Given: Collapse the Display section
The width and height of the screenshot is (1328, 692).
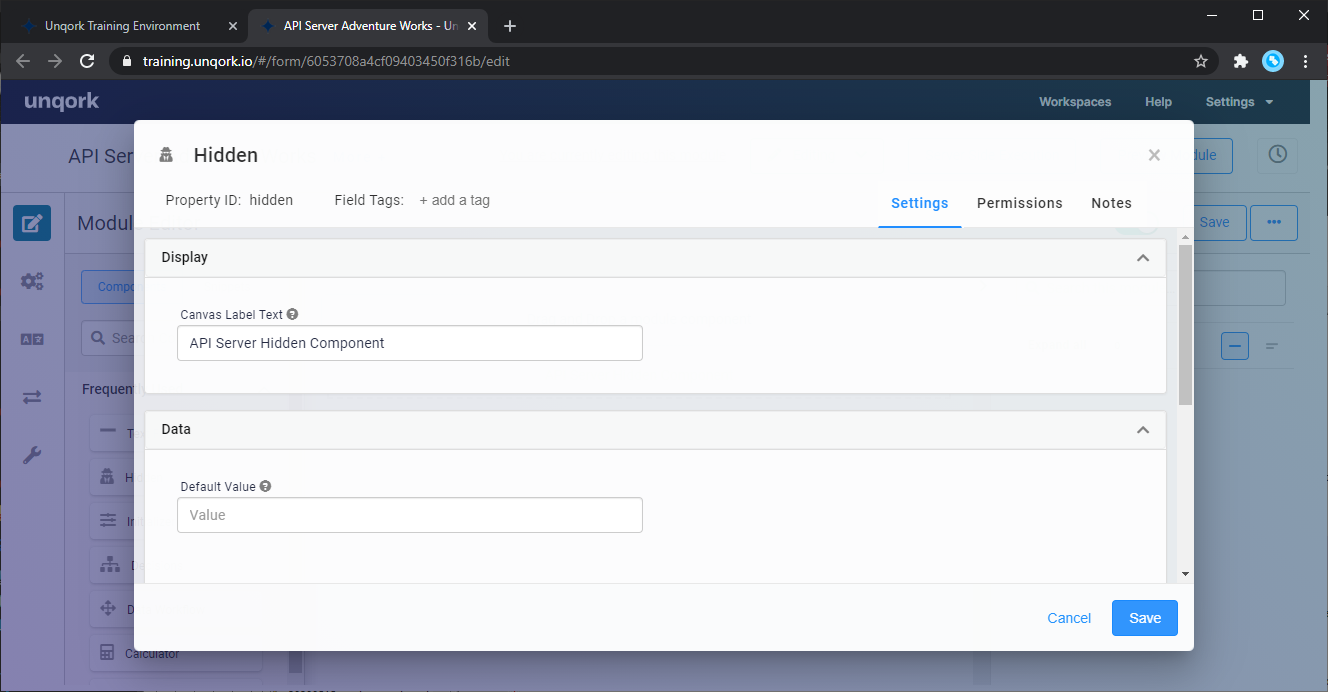Looking at the screenshot, I should pos(1143,258).
